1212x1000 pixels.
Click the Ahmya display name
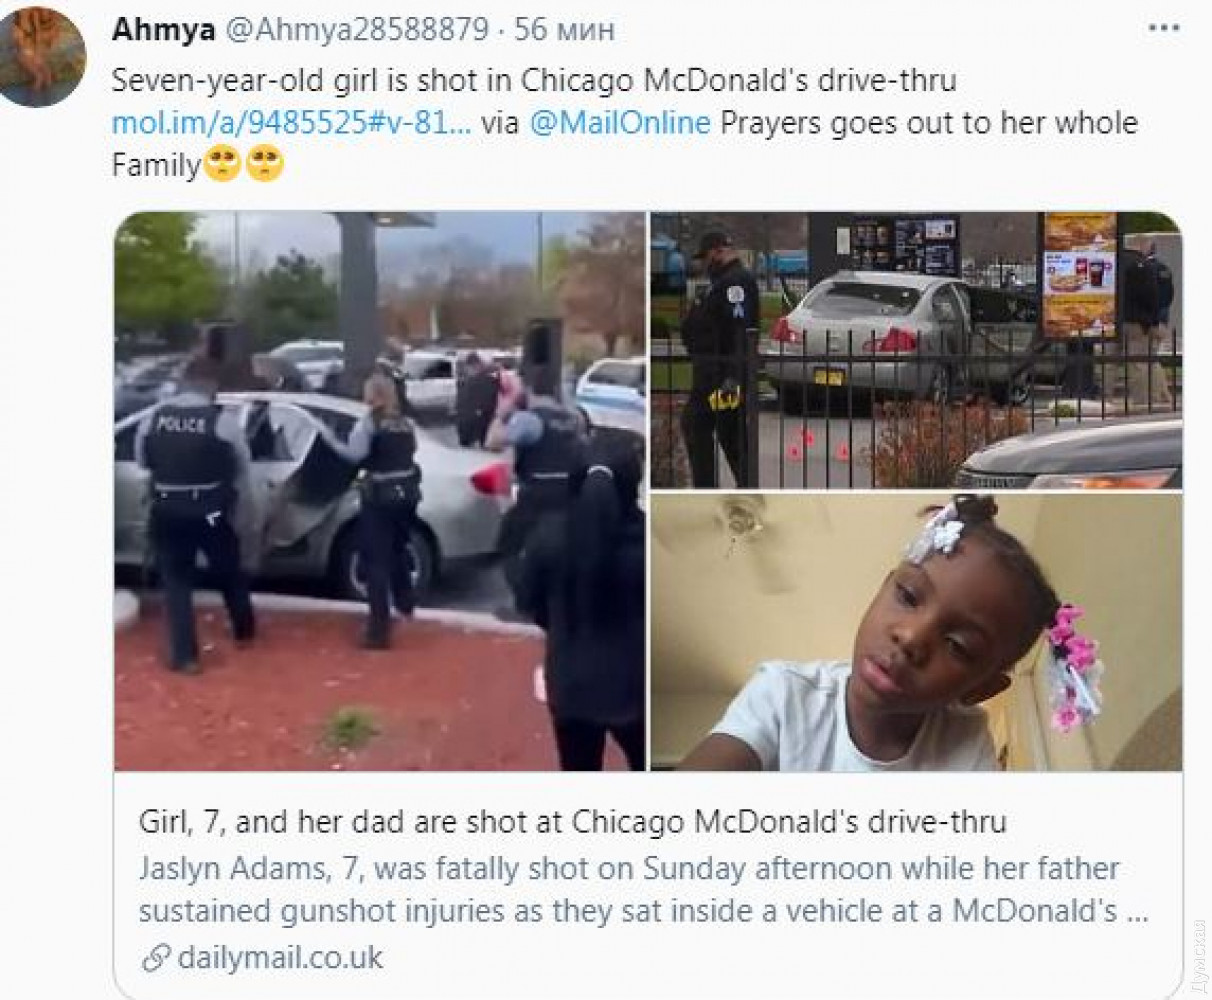163,29
